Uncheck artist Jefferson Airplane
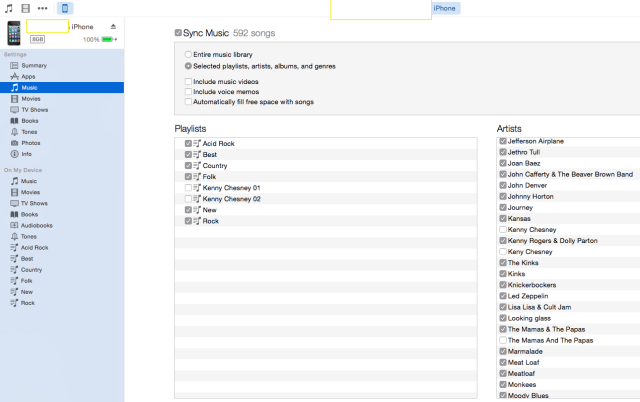640x402 pixels. (x=503, y=141)
